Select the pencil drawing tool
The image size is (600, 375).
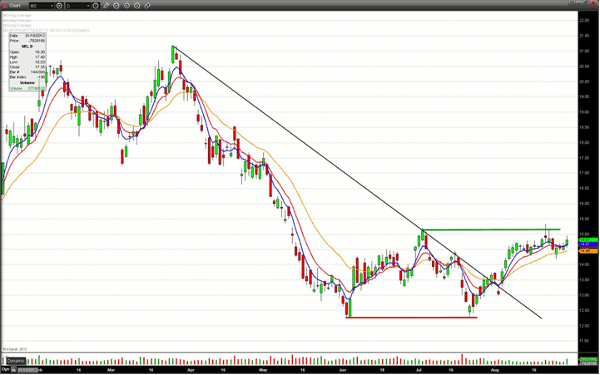pos(106,6)
